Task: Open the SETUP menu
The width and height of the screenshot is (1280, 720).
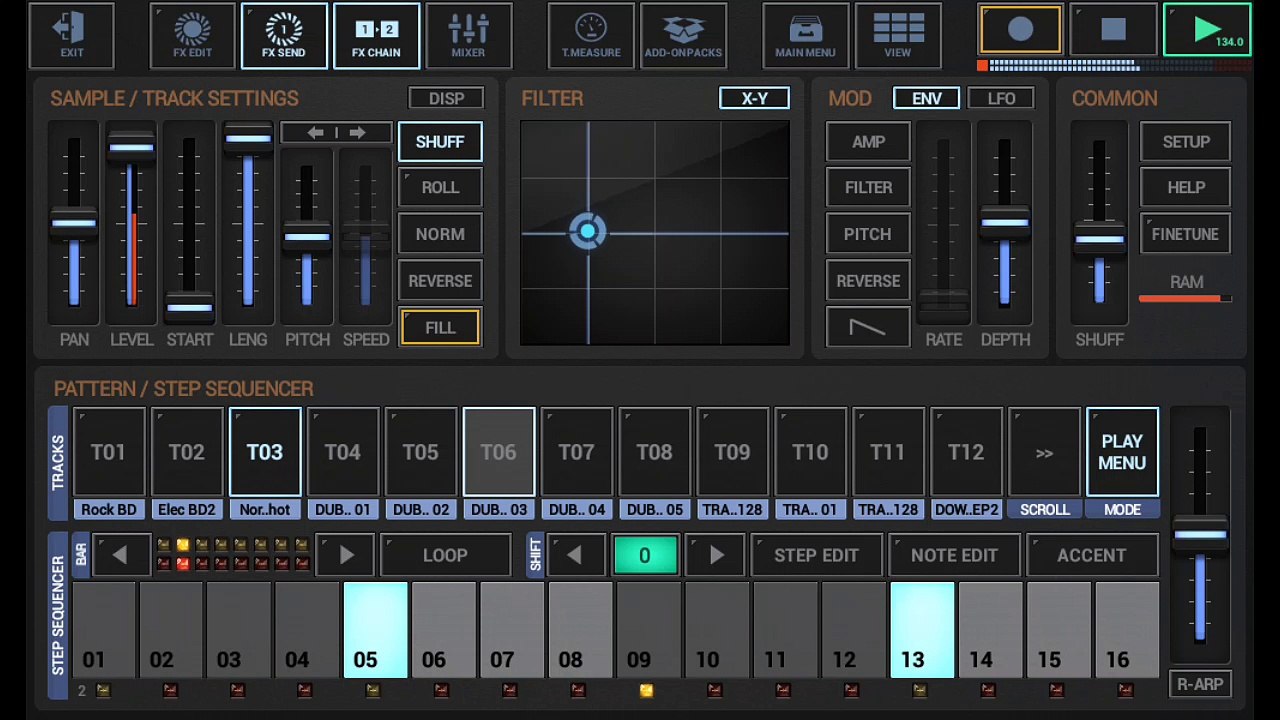Action: (x=1185, y=142)
